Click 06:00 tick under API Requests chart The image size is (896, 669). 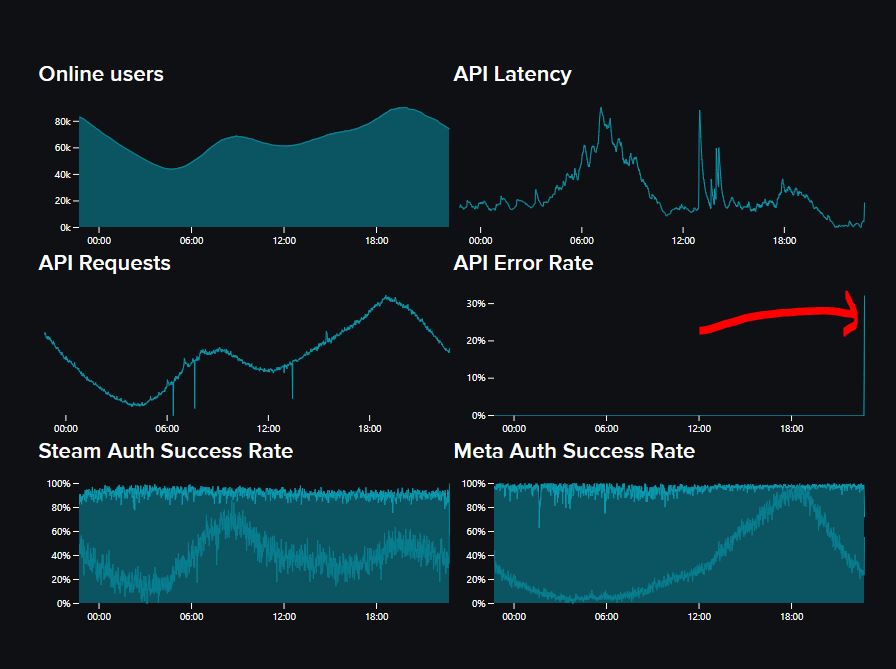click(x=167, y=428)
